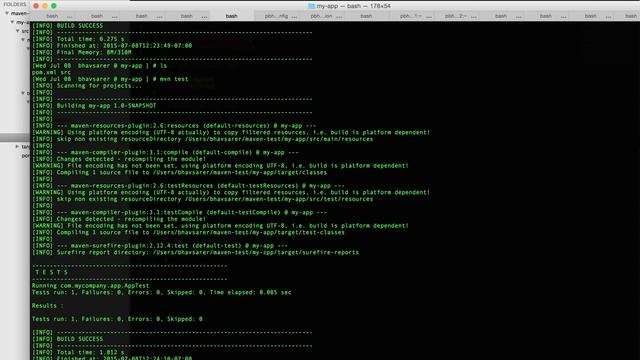Collapse the maven- folder in sidebar

[x=7, y=13]
